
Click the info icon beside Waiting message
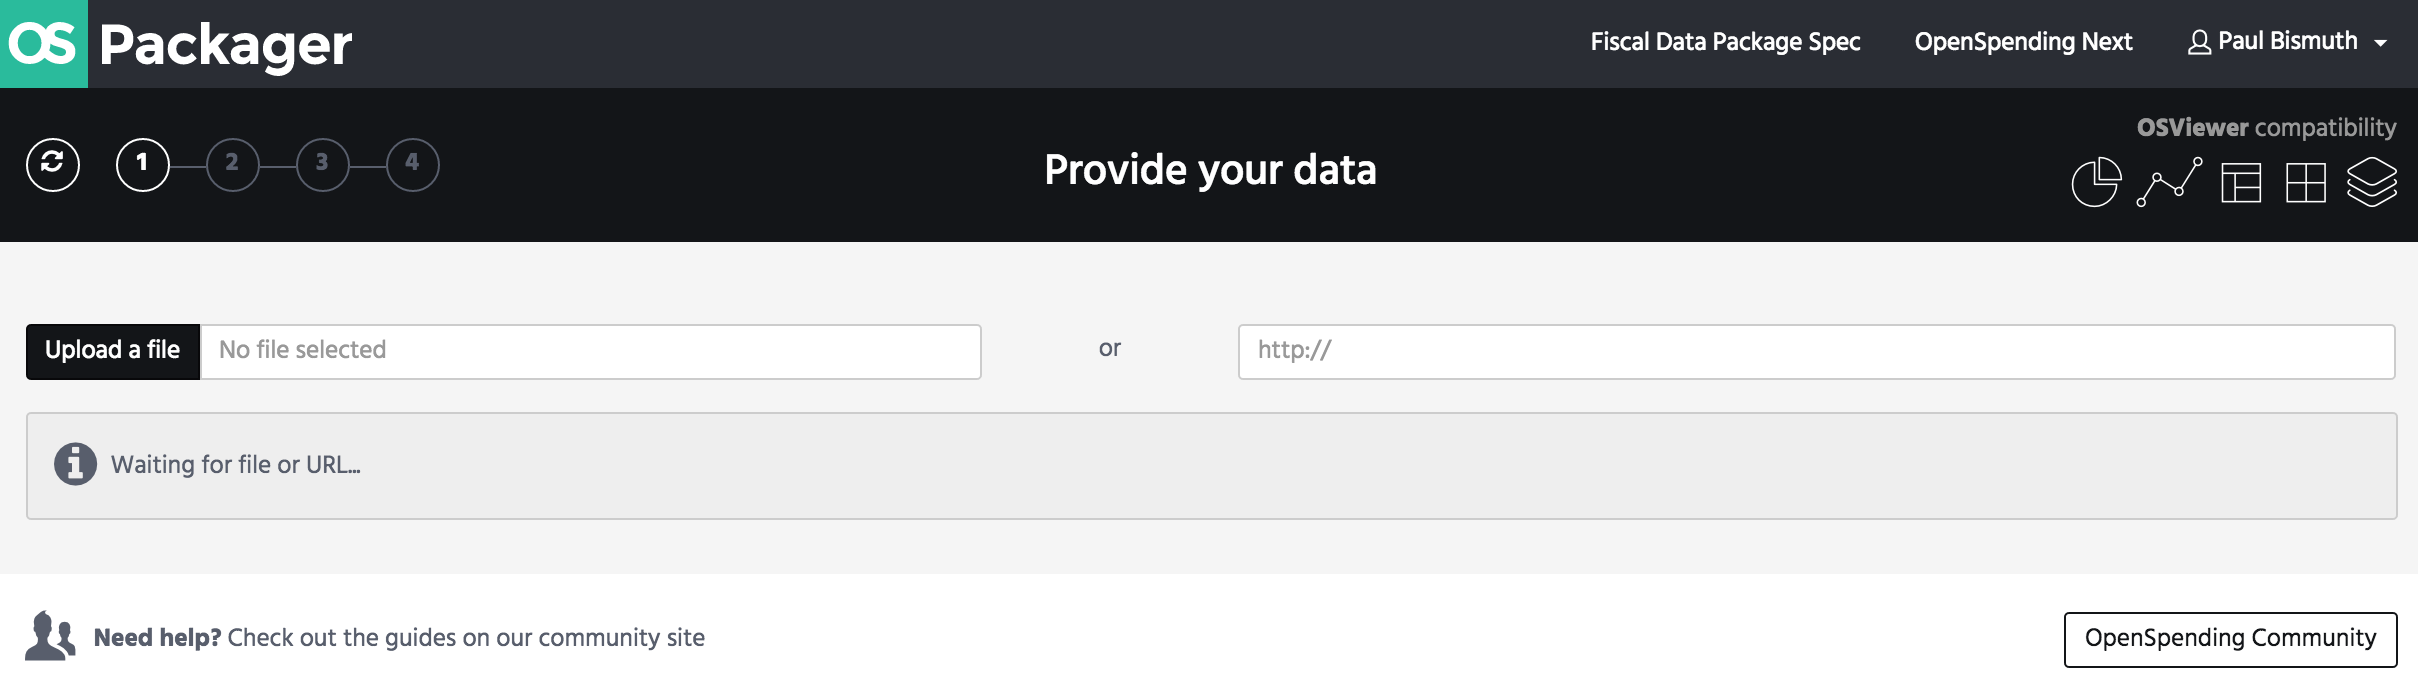75,464
